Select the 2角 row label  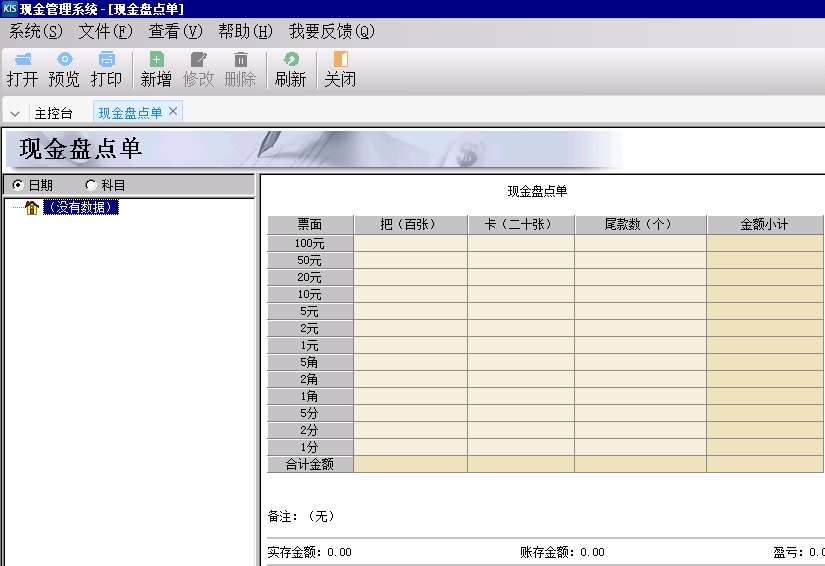(x=310, y=379)
